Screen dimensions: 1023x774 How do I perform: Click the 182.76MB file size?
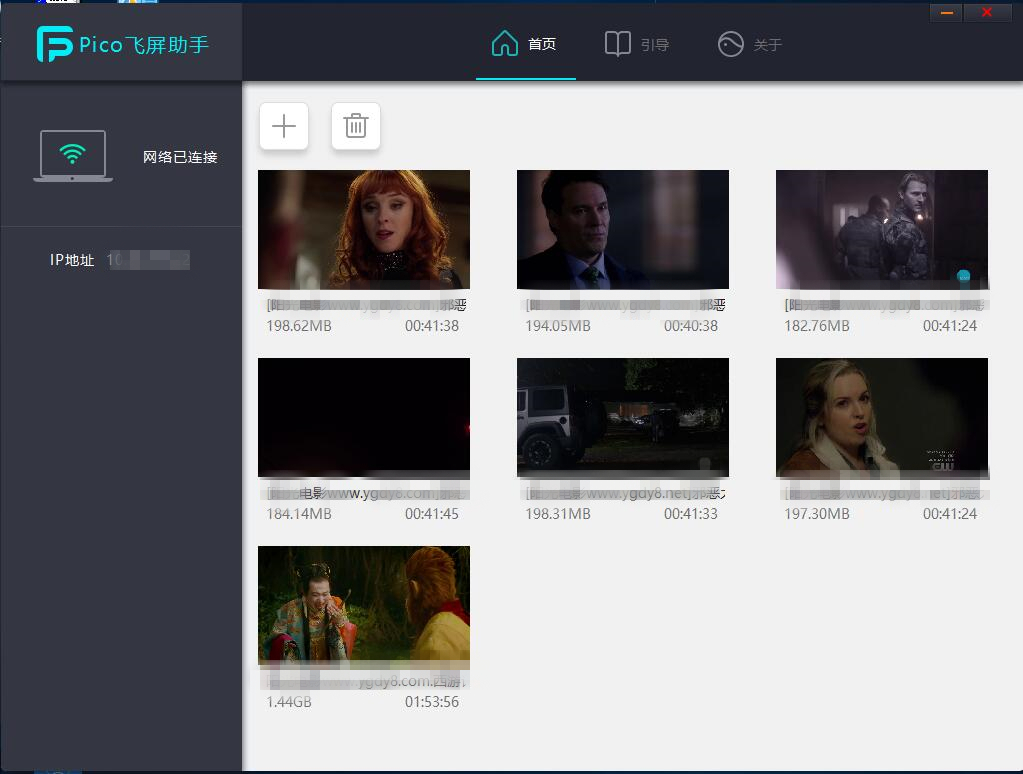tap(817, 326)
